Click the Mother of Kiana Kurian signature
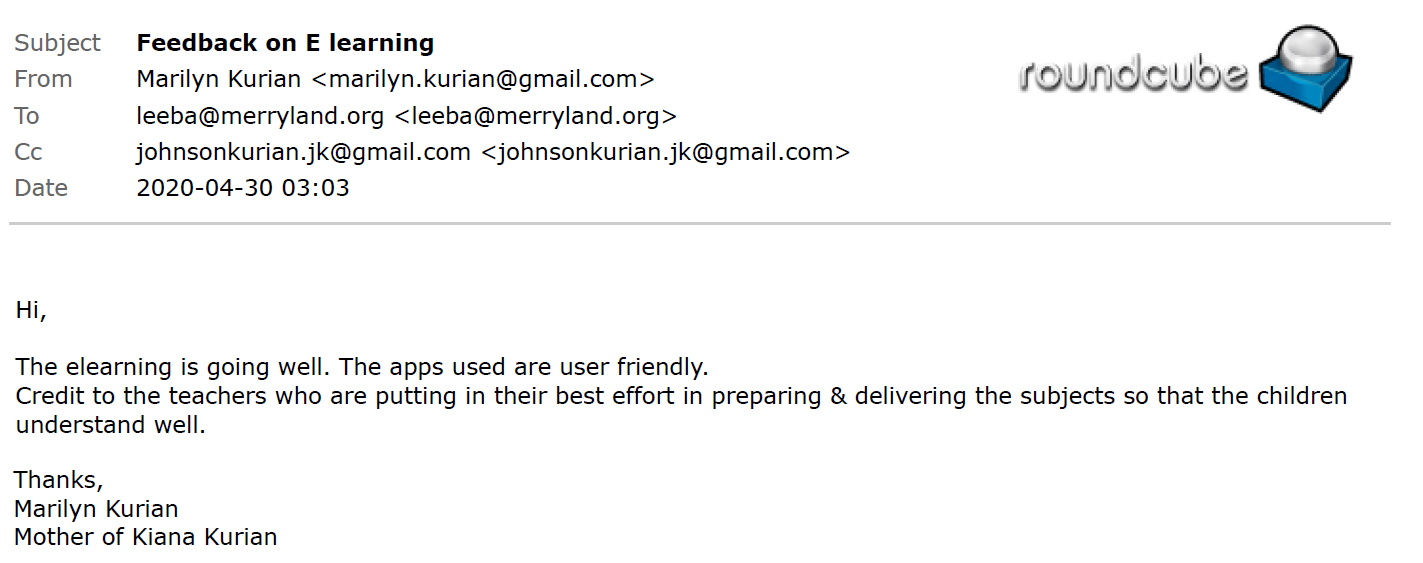 [x=146, y=537]
